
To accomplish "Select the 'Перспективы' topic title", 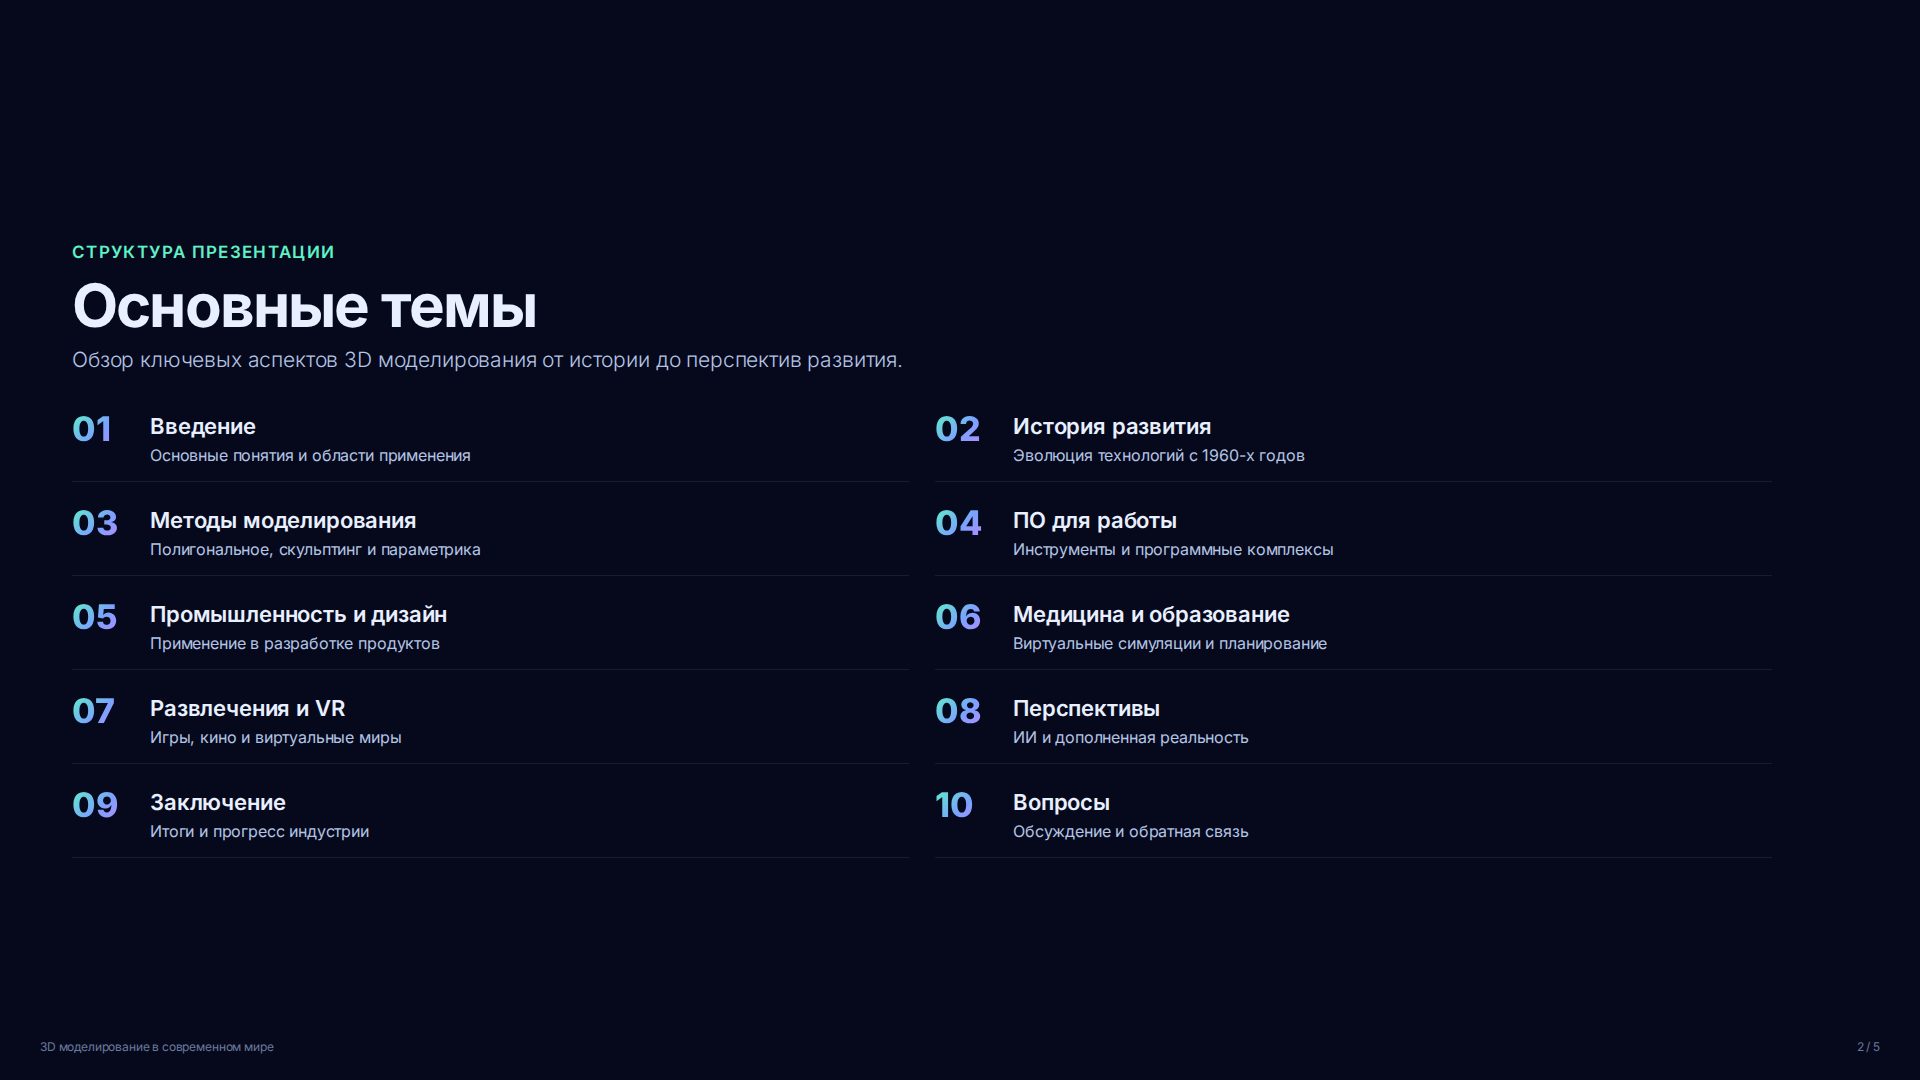I will (1086, 708).
